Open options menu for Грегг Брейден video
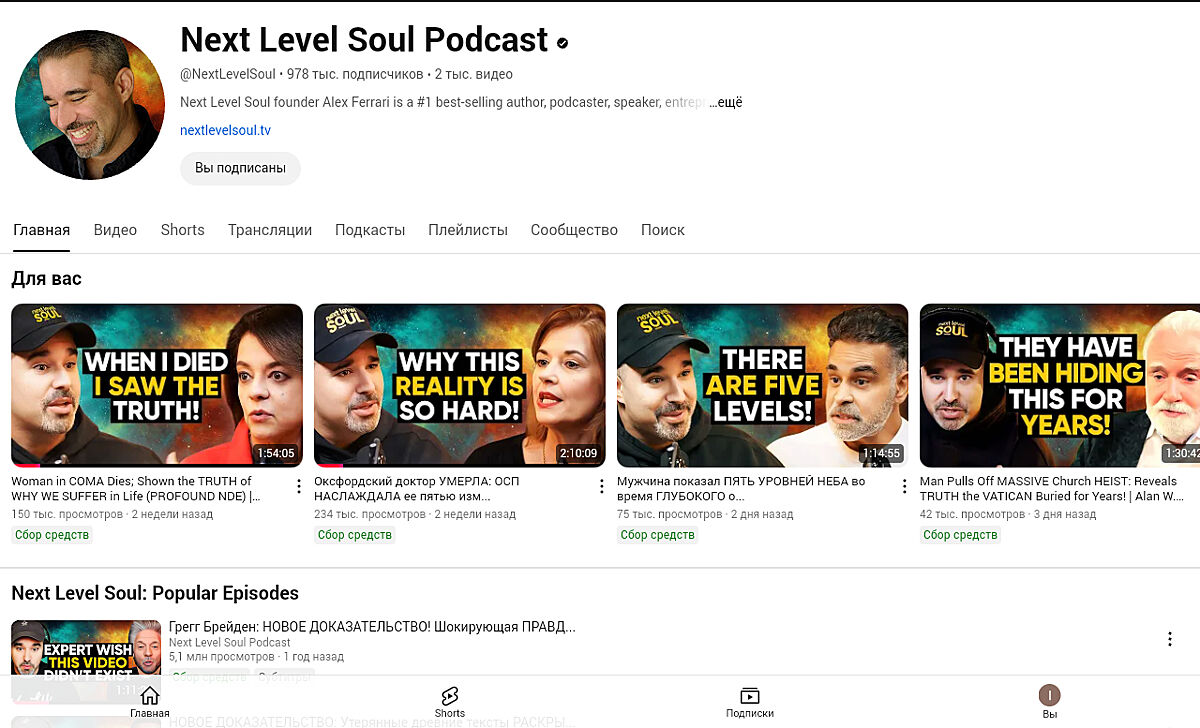The height and width of the screenshot is (728, 1200). (x=1169, y=639)
